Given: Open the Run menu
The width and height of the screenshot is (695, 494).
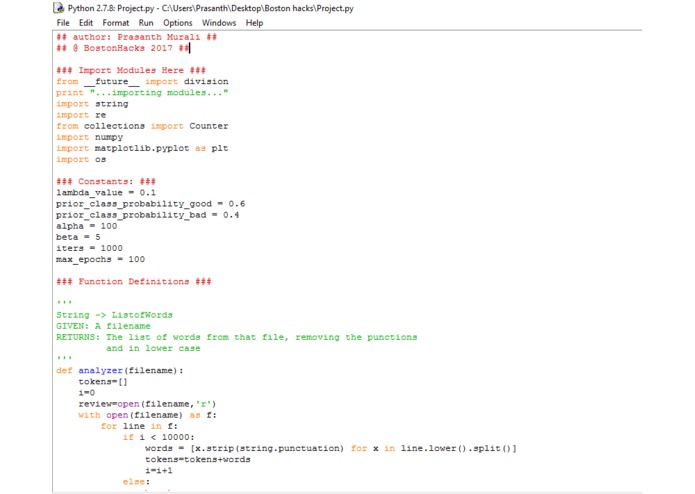Looking at the screenshot, I should click(x=146, y=23).
